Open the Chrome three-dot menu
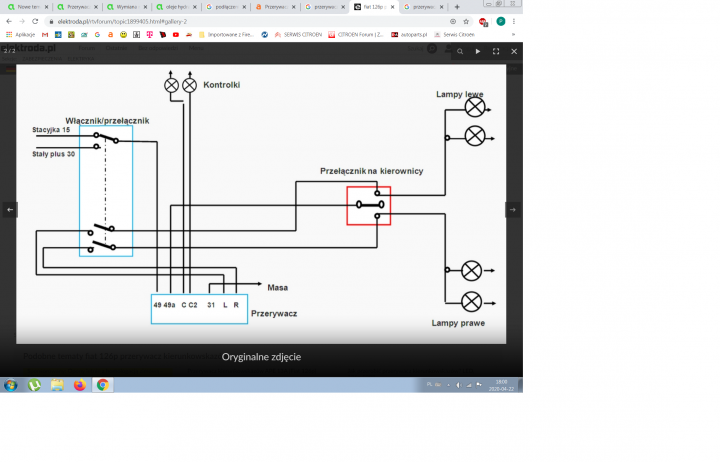The height and width of the screenshot is (462, 720). point(515,21)
